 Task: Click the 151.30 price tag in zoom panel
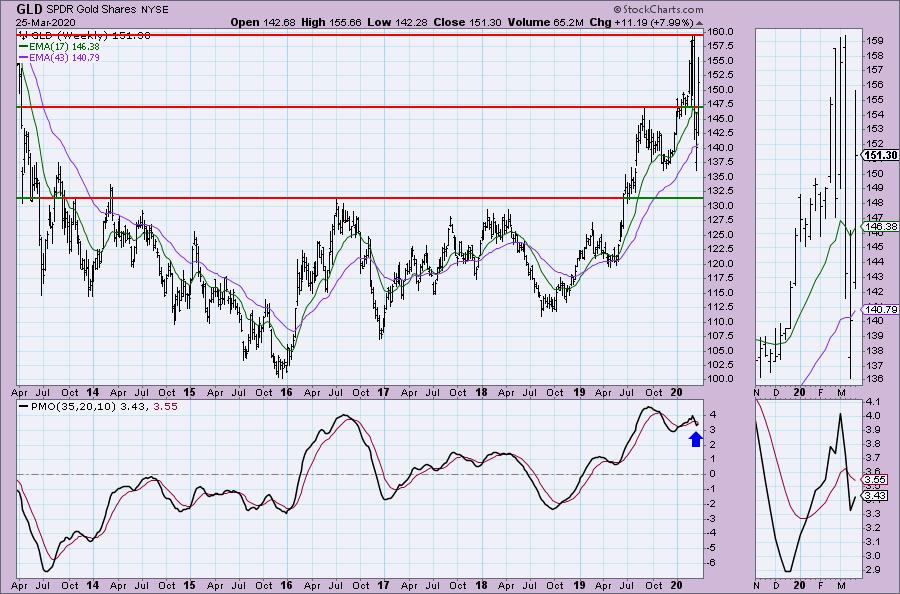[880, 155]
